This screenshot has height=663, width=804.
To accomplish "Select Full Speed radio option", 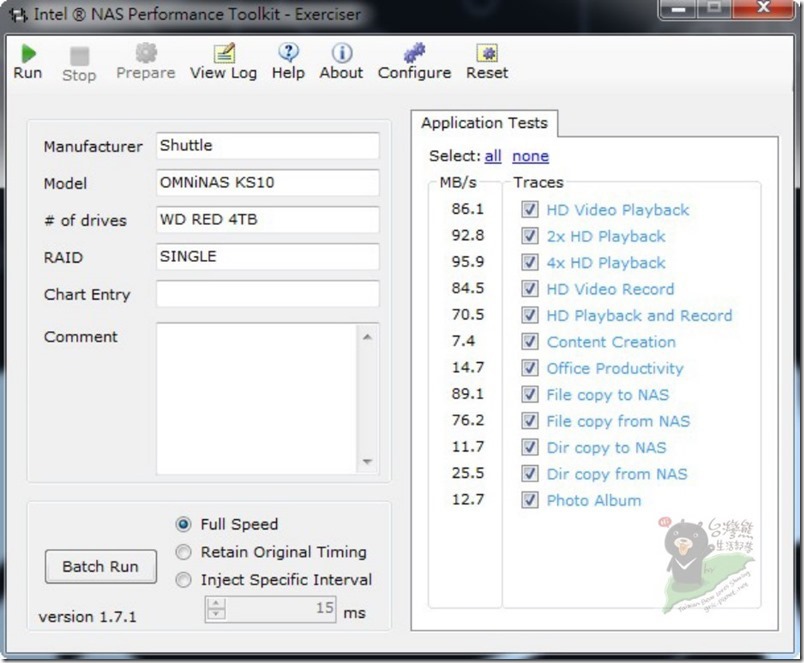I will [x=183, y=524].
